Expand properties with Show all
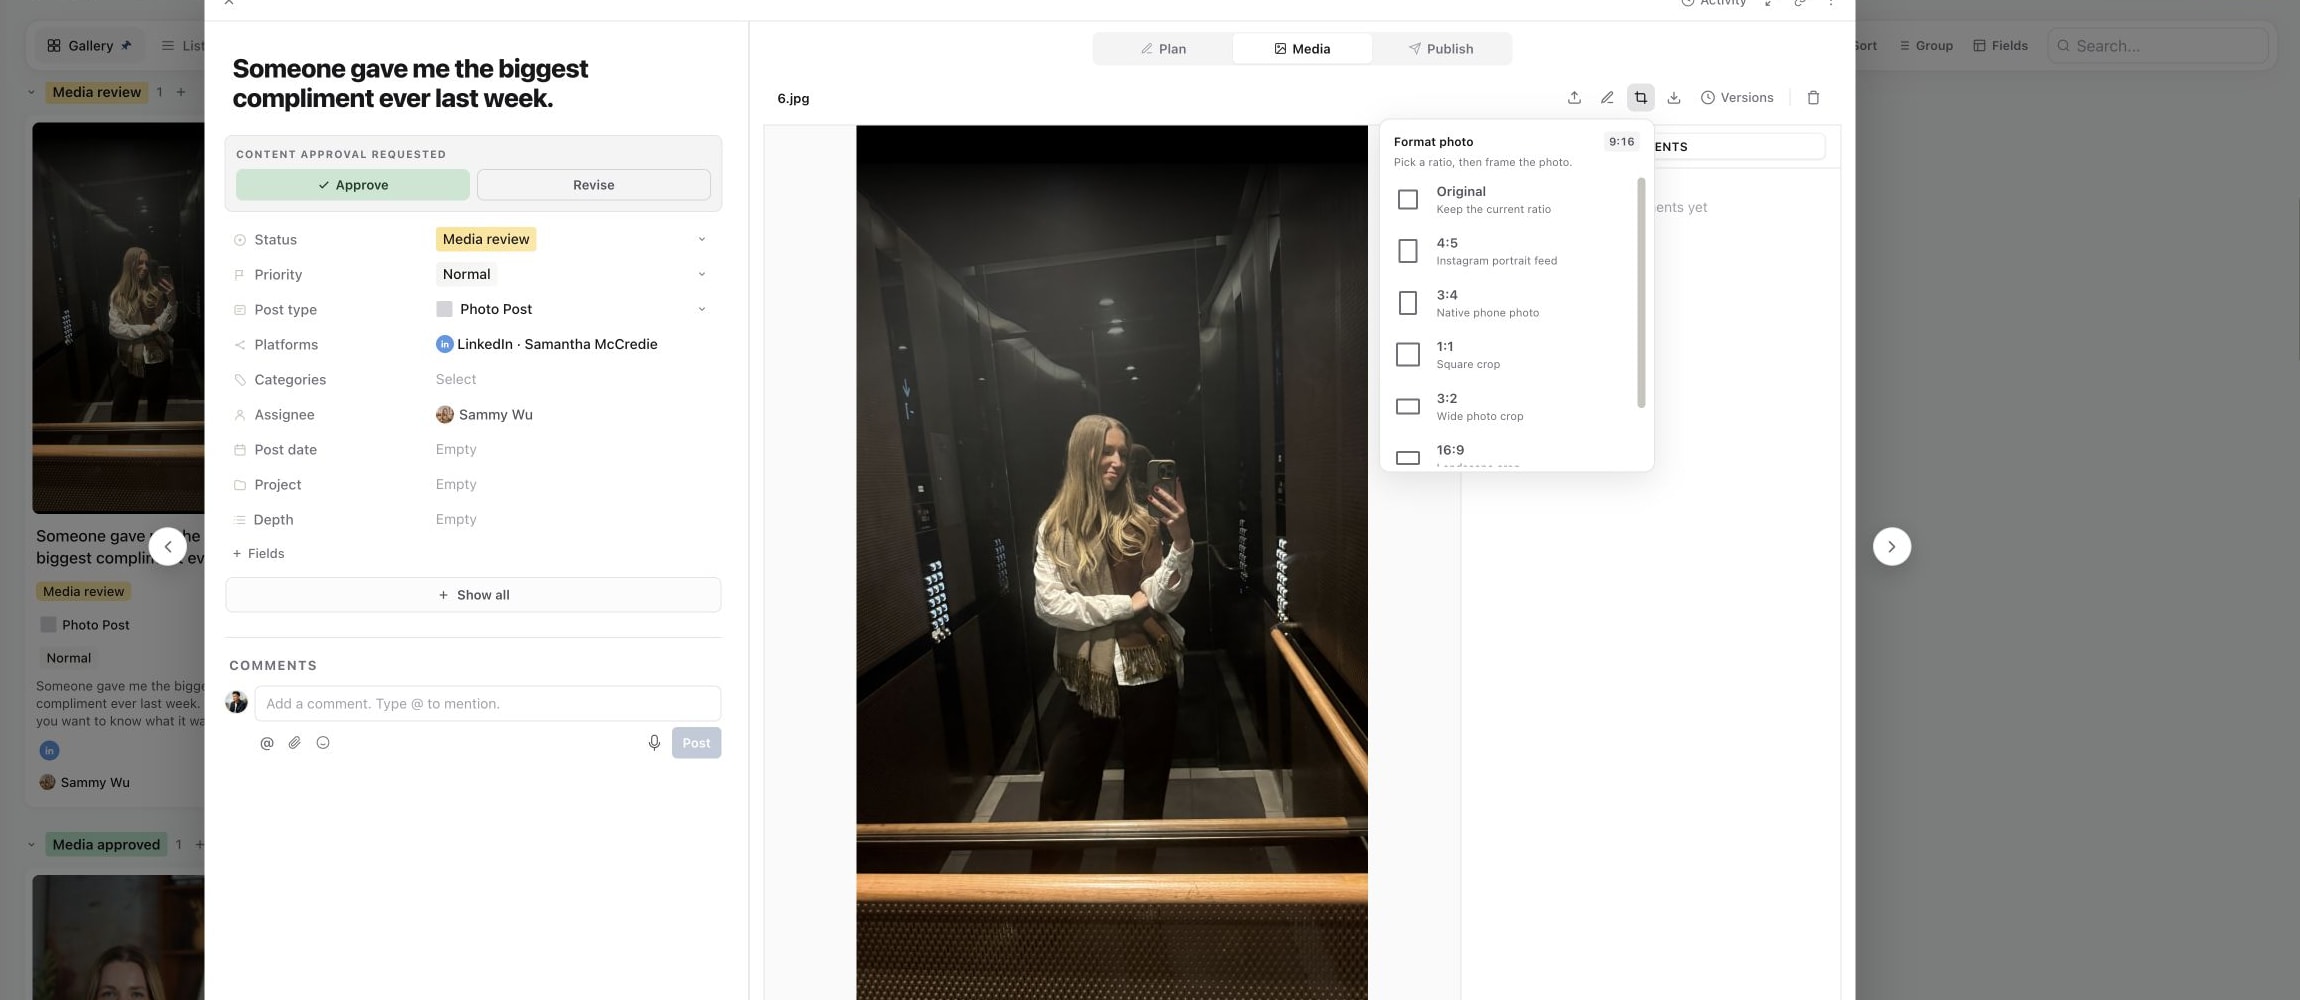Screen dimensions: 2300x1000 point(473,595)
